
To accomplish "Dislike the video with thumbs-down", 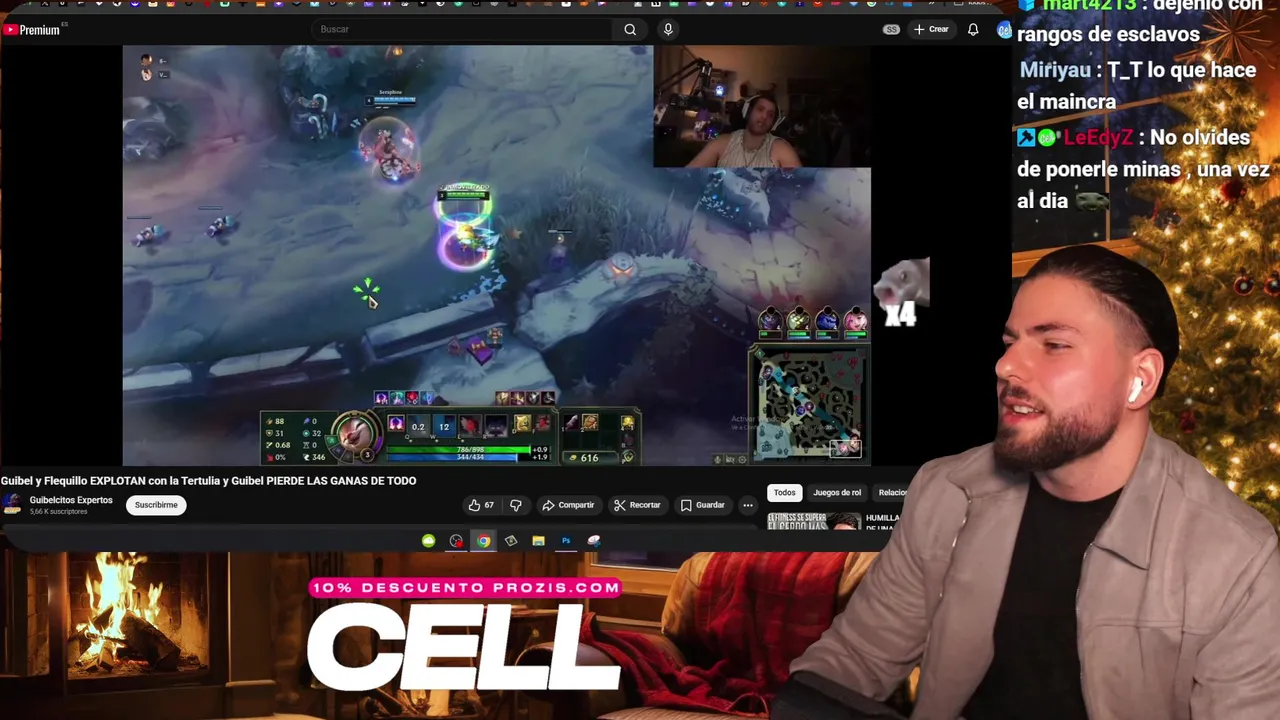I will pos(516,505).
